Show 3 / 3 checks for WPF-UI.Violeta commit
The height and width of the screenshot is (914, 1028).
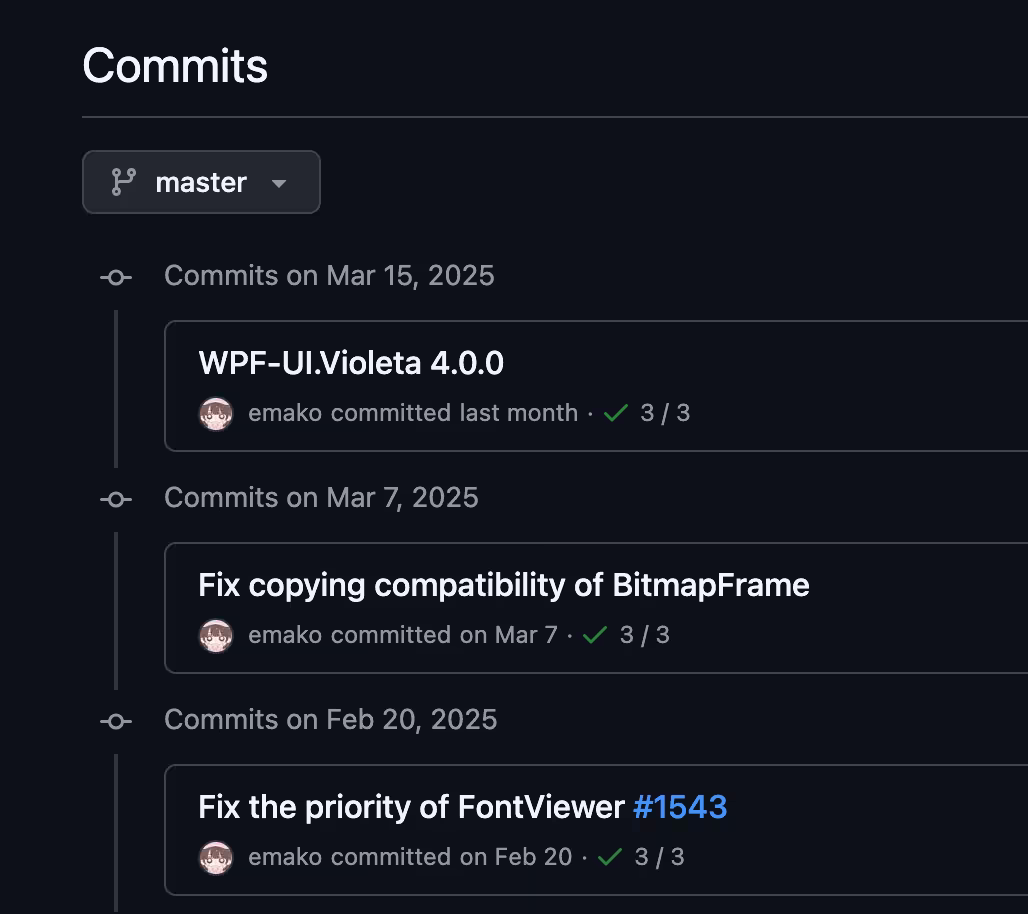tap(665, 413)
